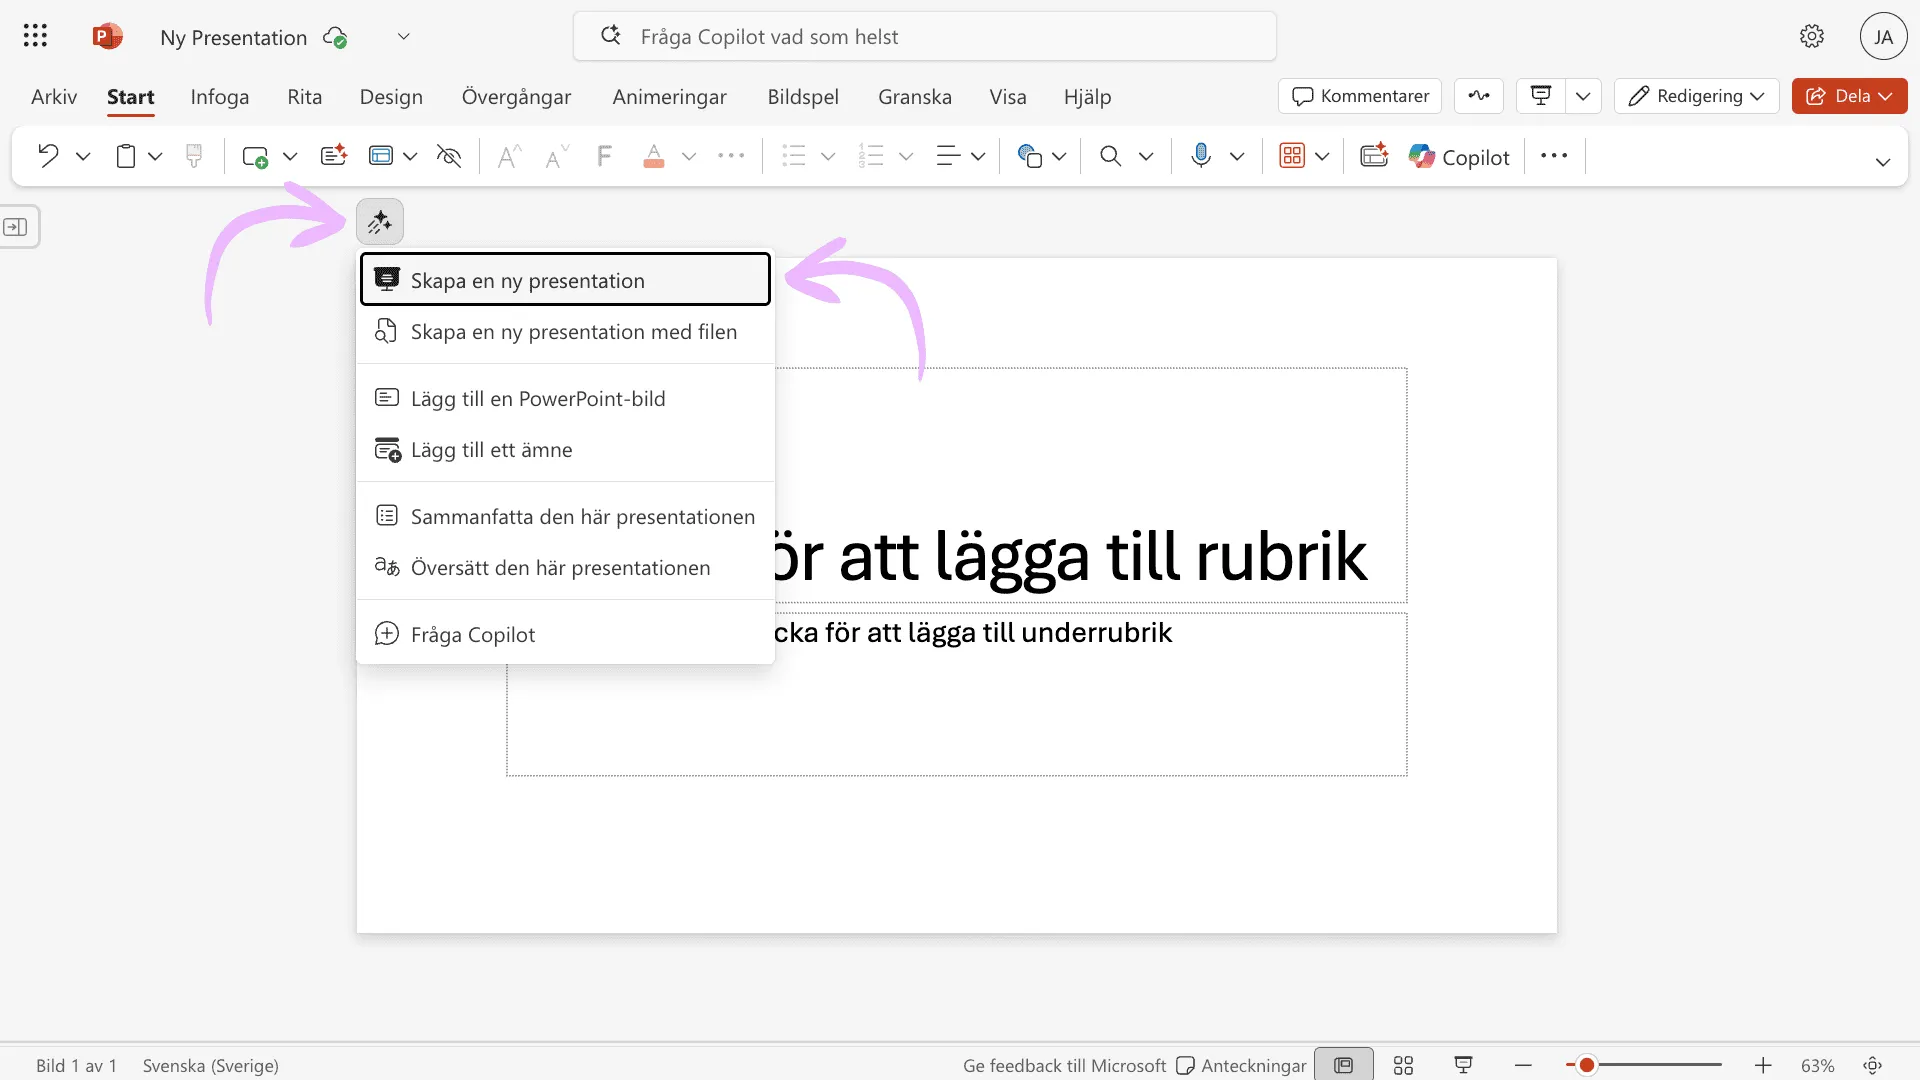Open the Redigering mode dropdown
1920x1080 pixels.
1696,96
